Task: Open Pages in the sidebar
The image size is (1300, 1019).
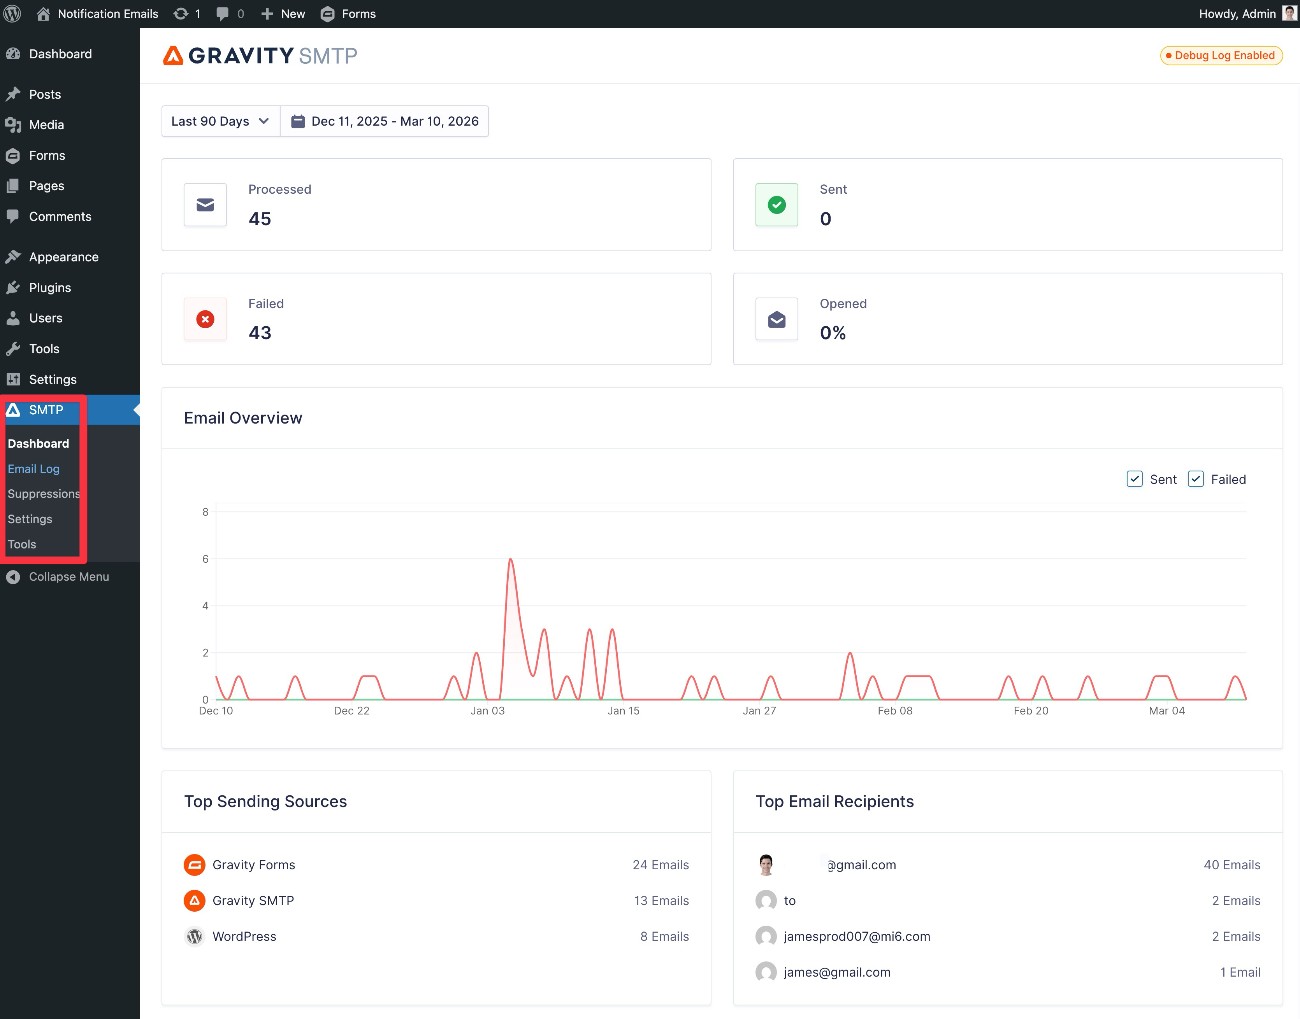Action: pos(46,186)
